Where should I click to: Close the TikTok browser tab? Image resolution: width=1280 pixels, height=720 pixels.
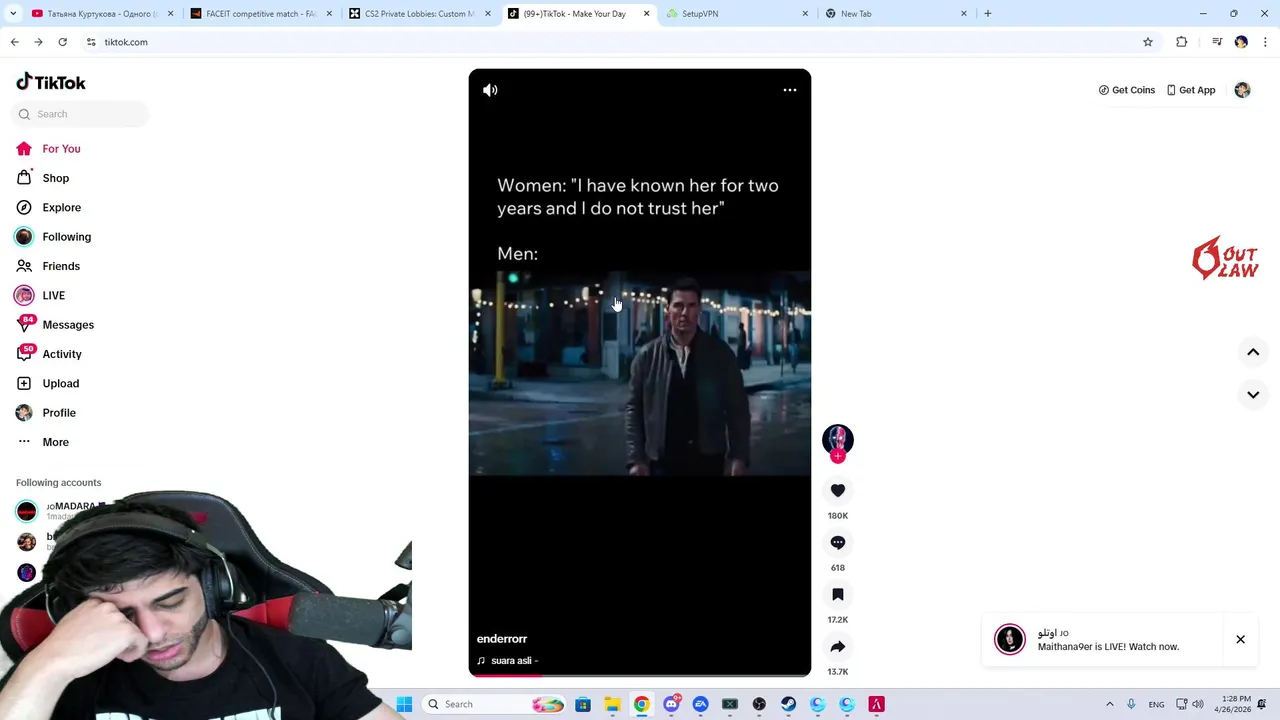[x=646, y=14]
